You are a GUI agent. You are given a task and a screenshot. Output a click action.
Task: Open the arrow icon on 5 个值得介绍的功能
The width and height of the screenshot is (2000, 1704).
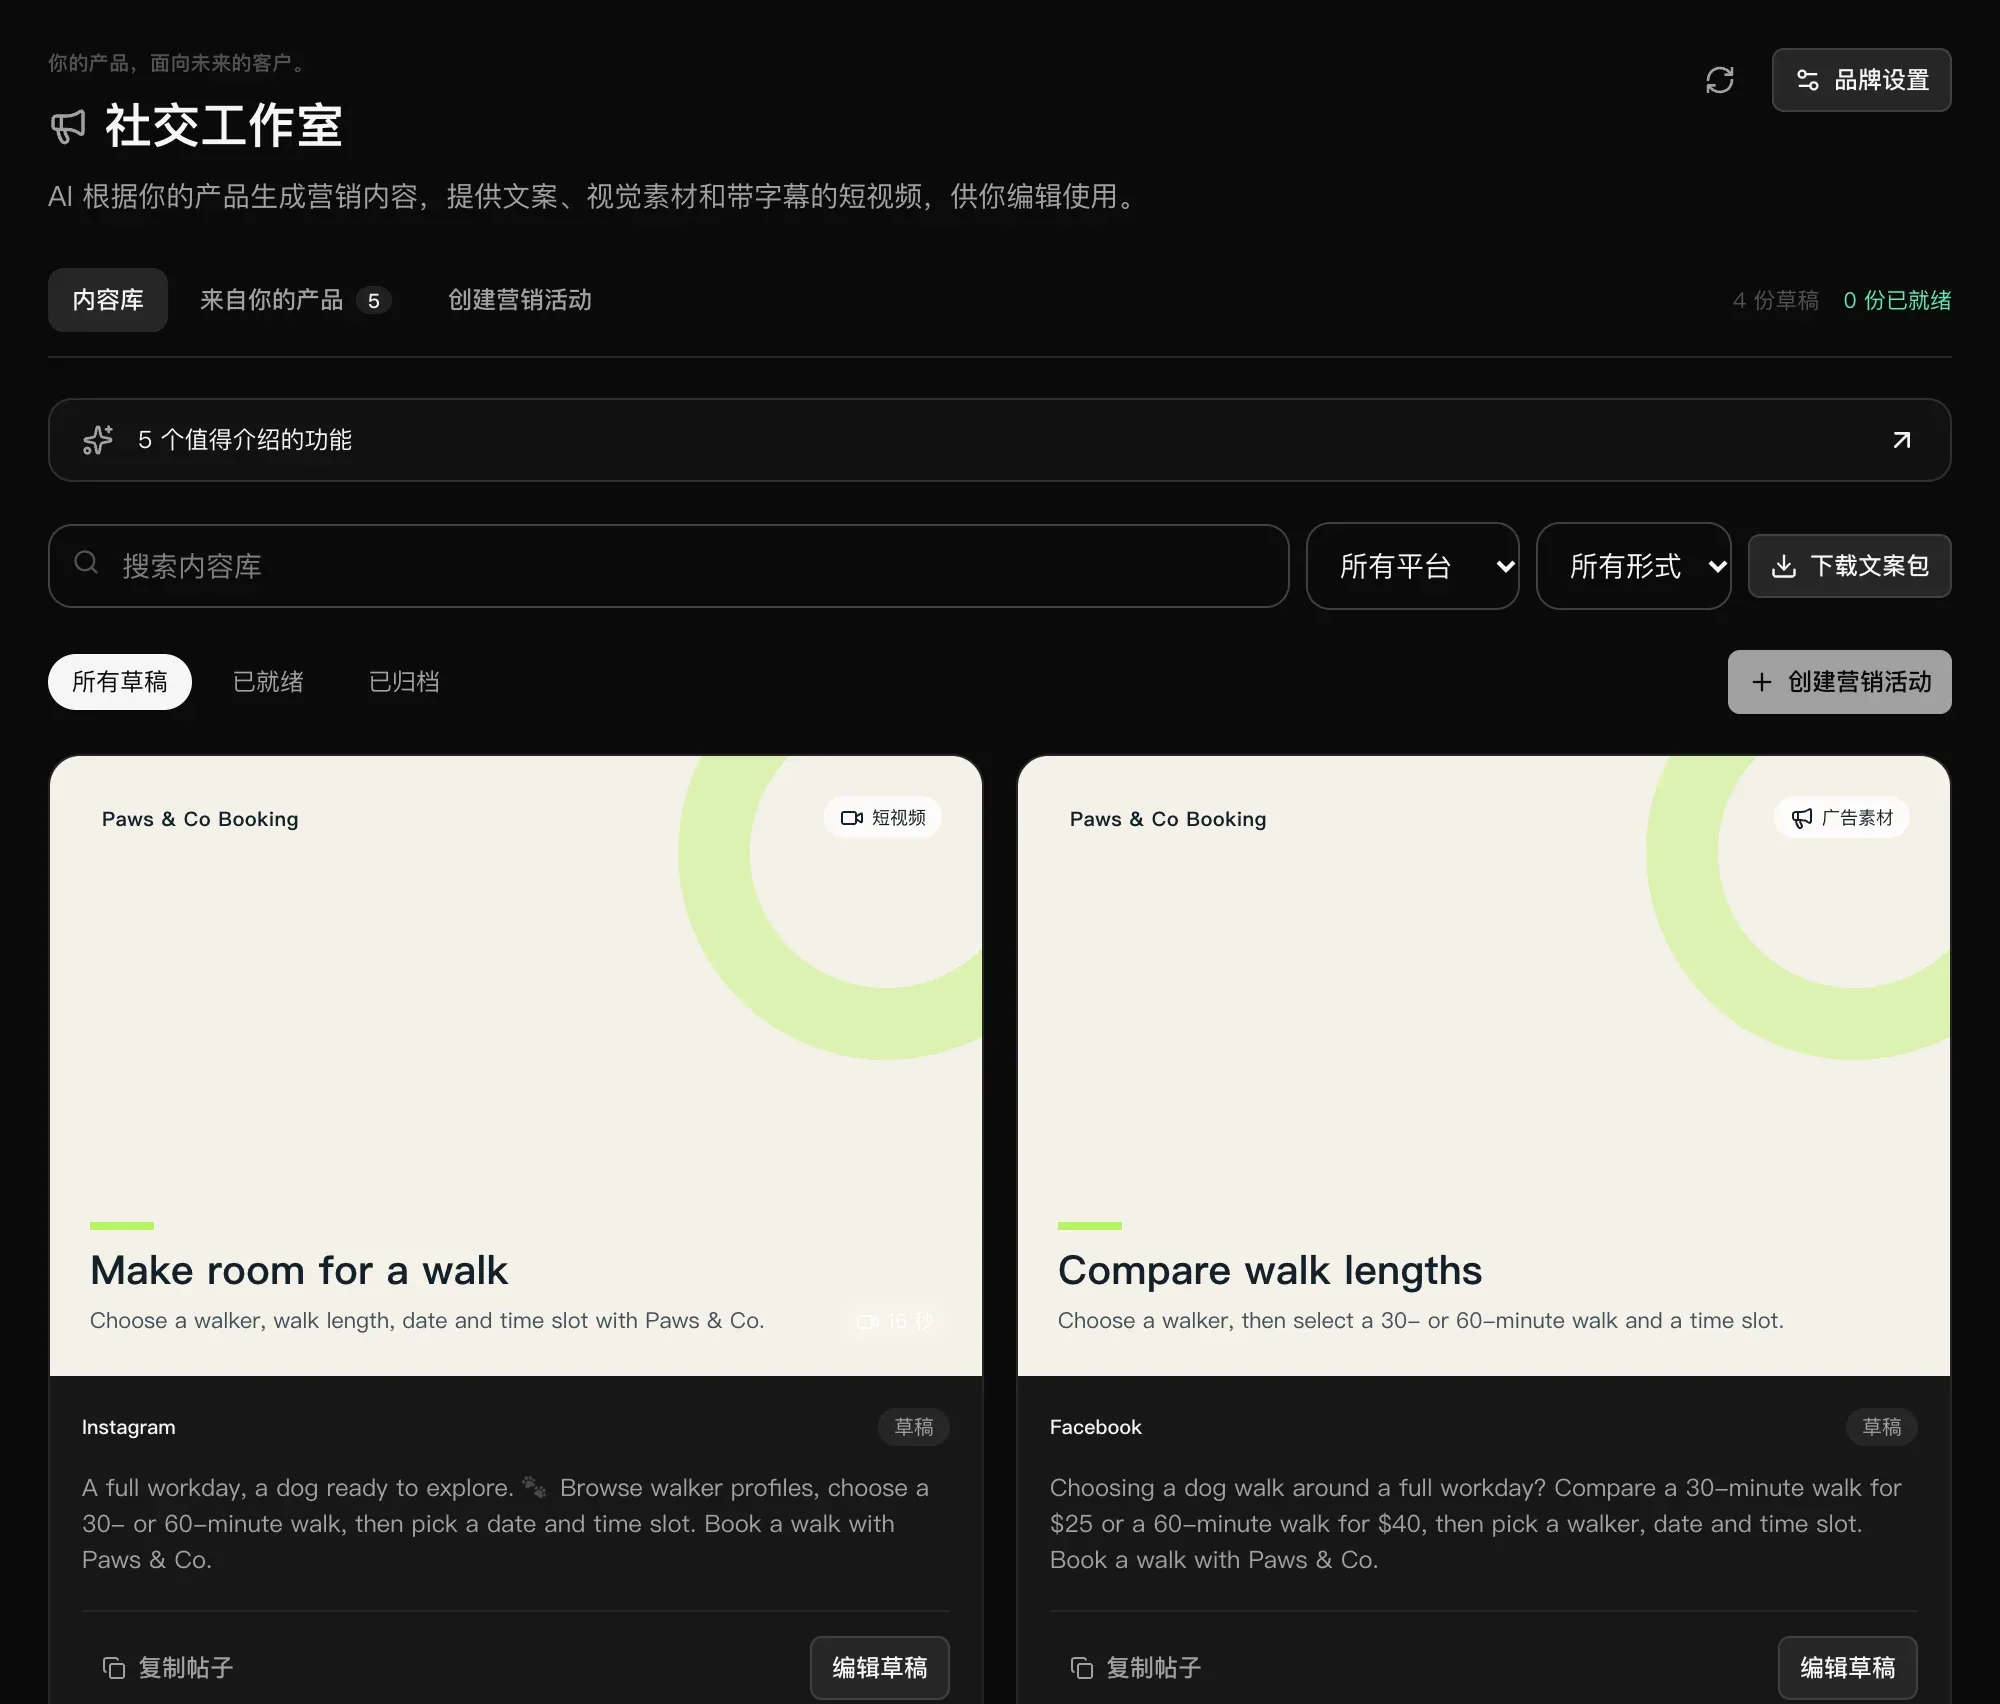coord(1901,440)
